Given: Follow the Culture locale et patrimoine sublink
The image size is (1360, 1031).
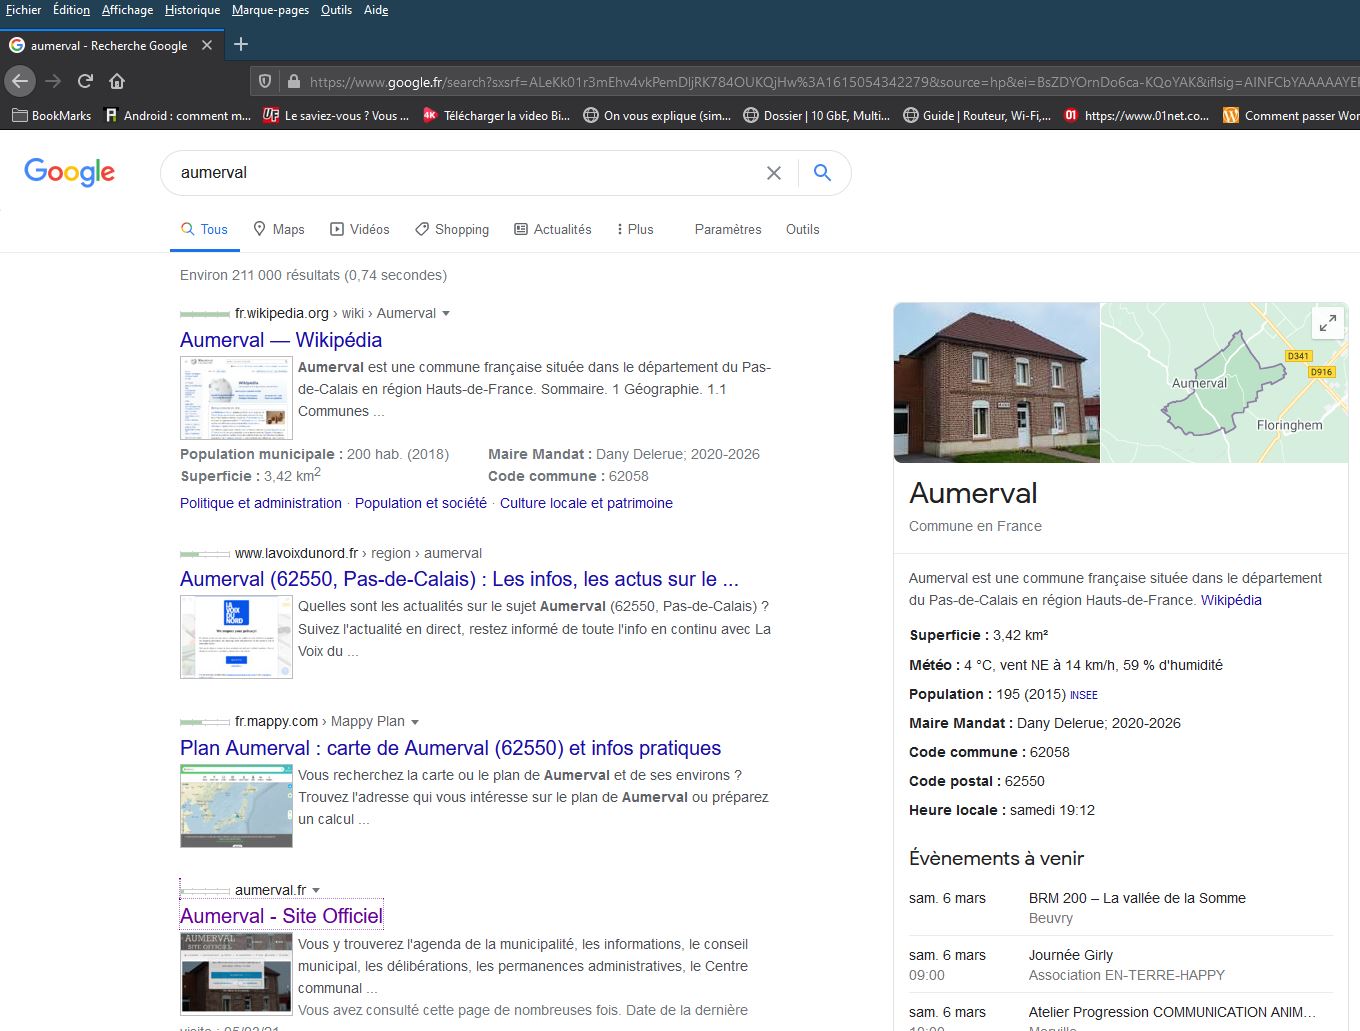Looking at the screenshot, I should 586,503.
